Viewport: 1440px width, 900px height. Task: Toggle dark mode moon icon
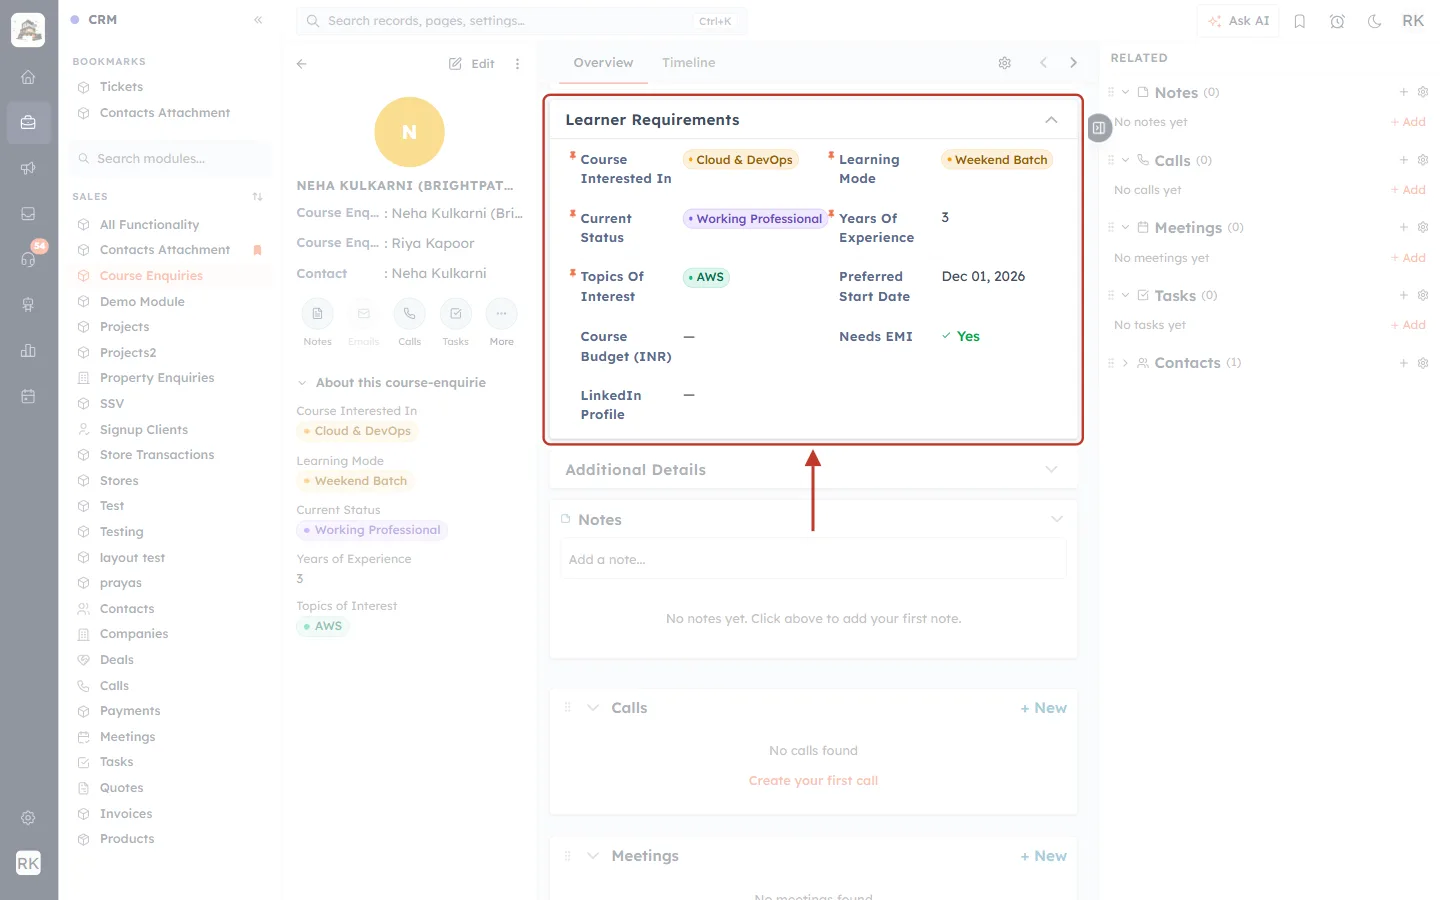[x=1375, y=21]
